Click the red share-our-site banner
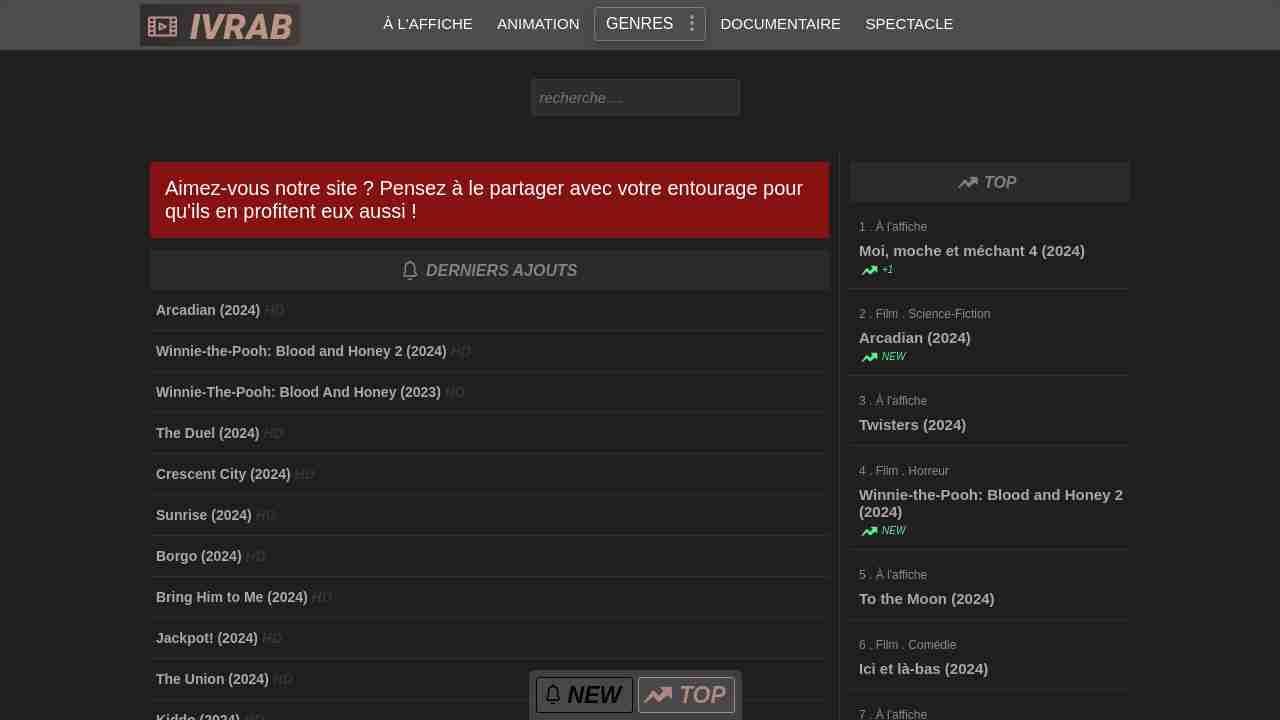Screen dimensions: 1280x720 click(489, 200)
